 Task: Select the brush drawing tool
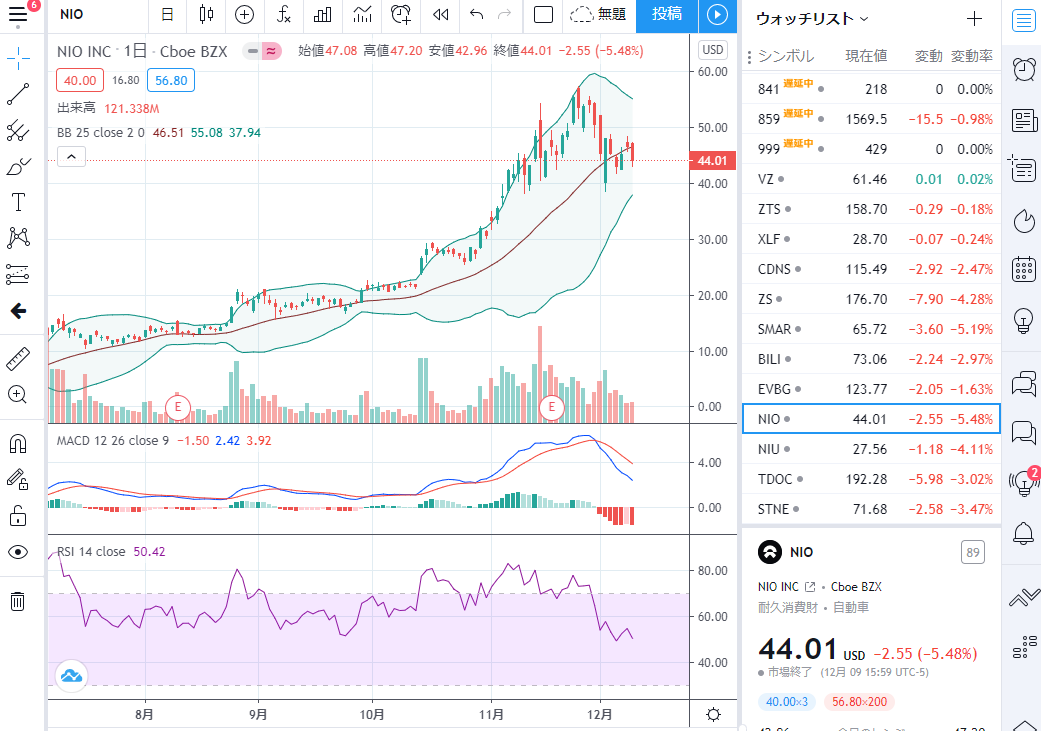pyautogui.click(x=18, y=167)
